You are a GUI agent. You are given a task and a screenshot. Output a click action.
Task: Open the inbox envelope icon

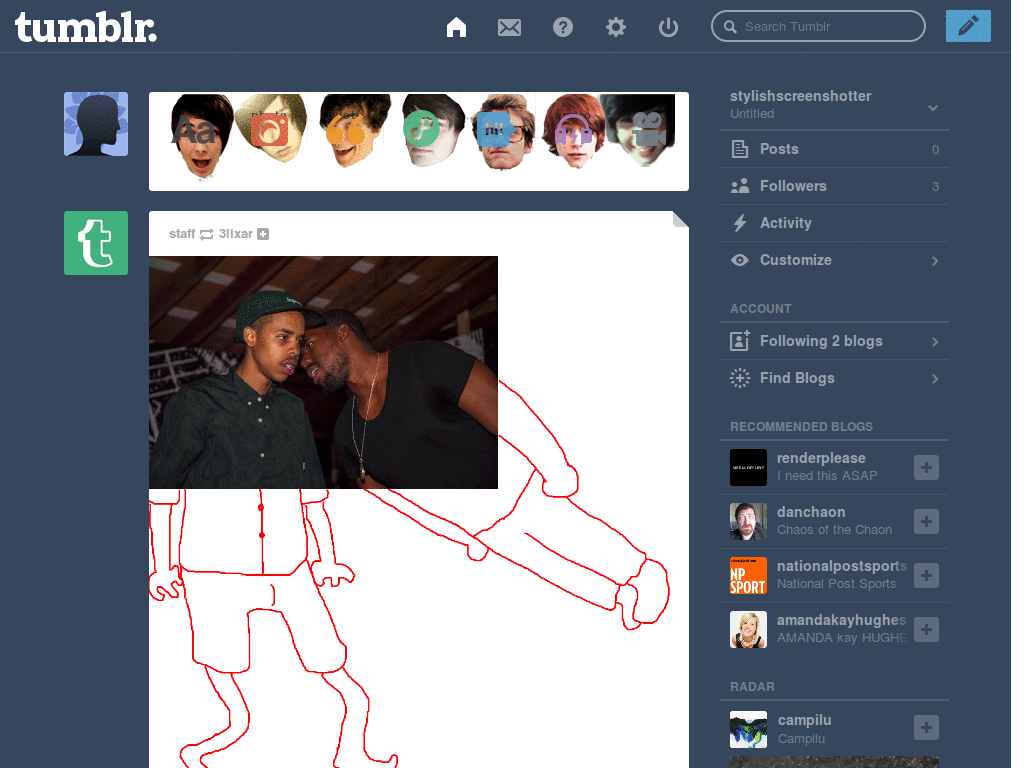(x=509, y=27)
